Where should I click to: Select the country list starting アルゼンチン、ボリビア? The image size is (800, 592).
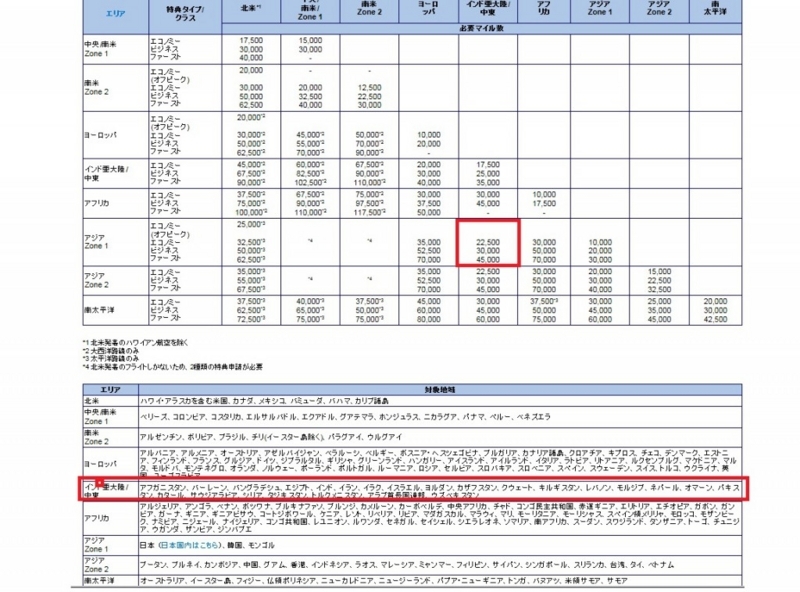[x=270, y=437]
